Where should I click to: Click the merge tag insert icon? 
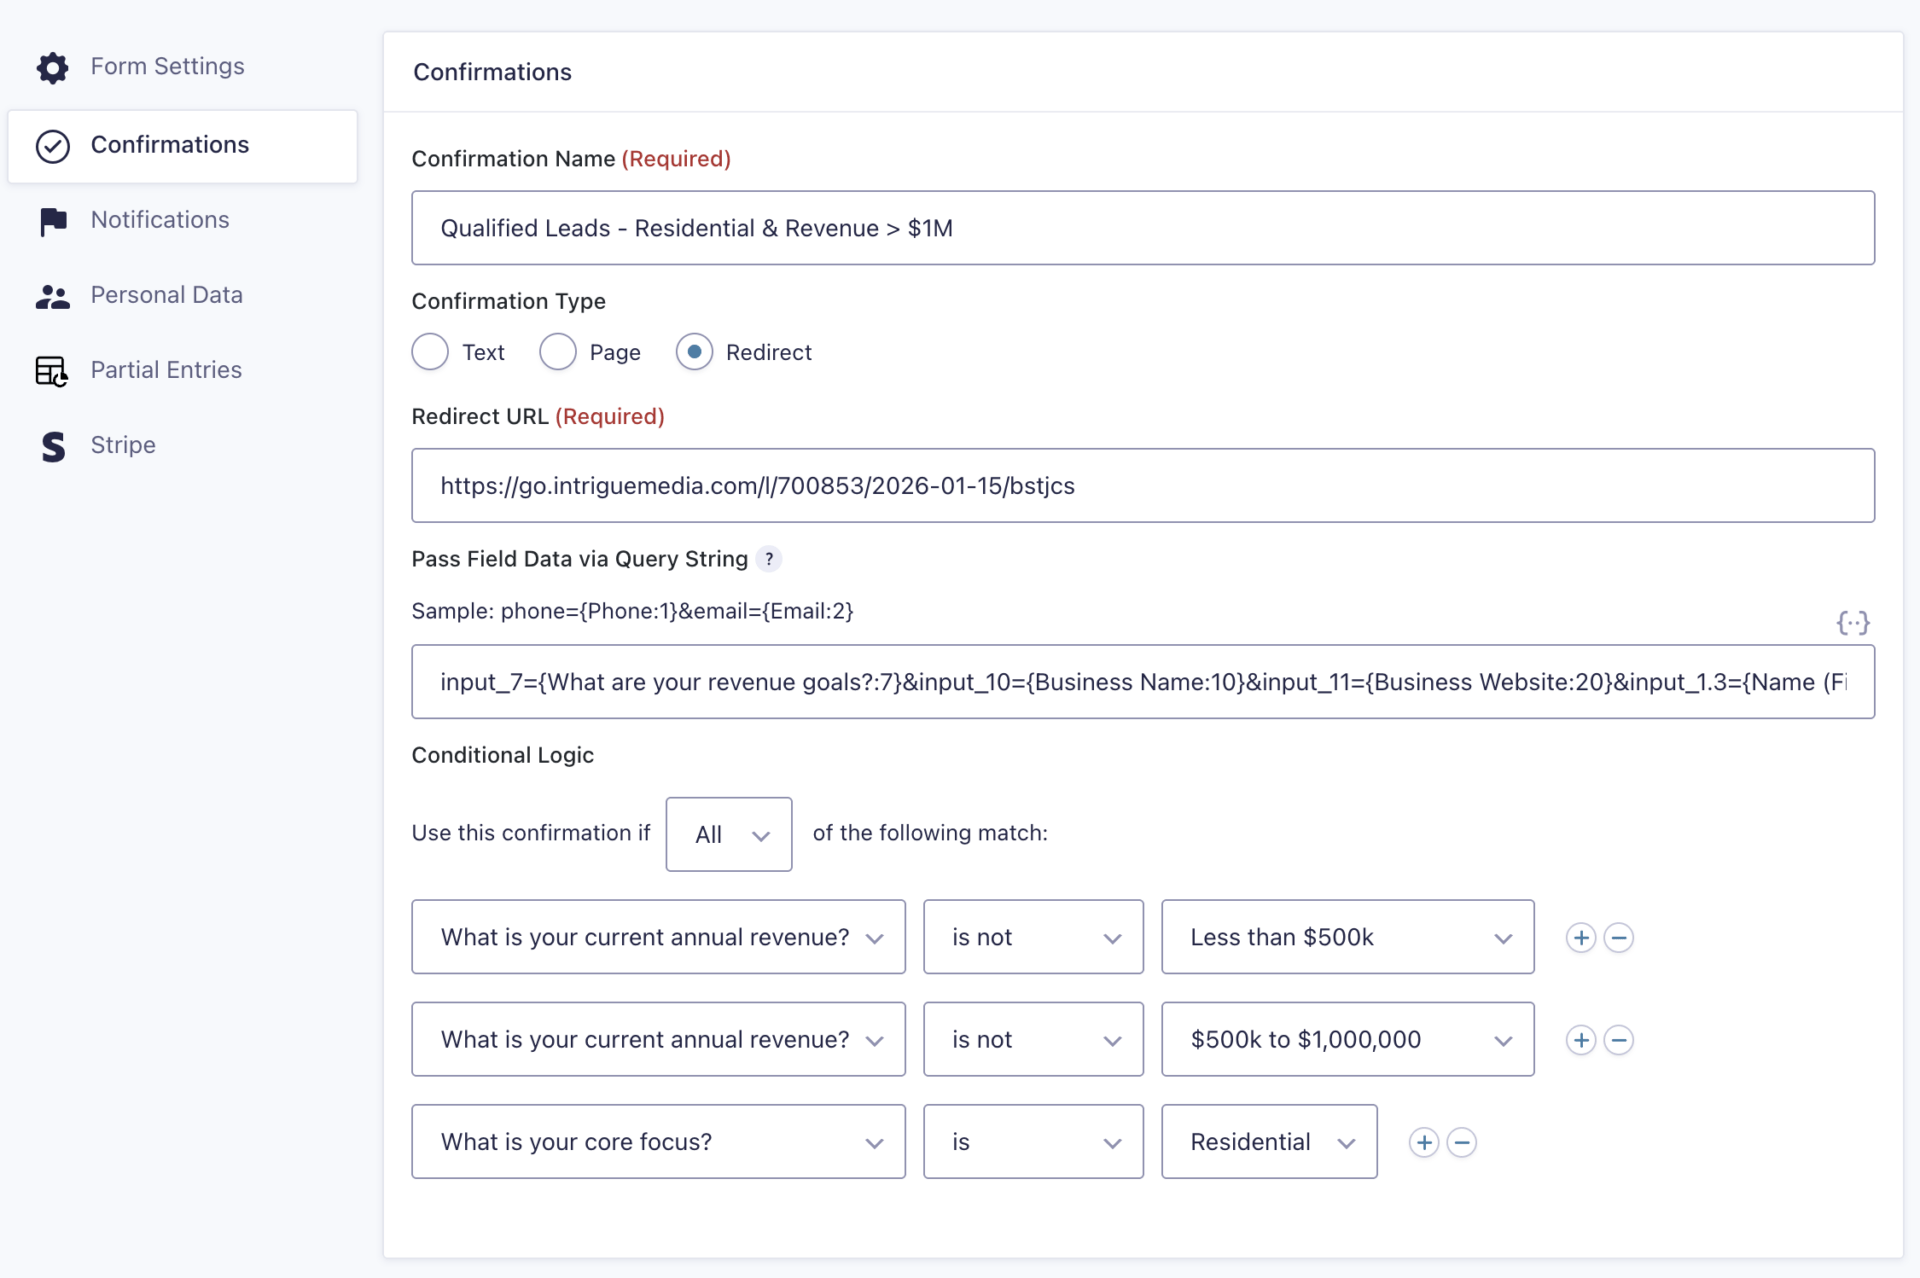pos(1852,623)
